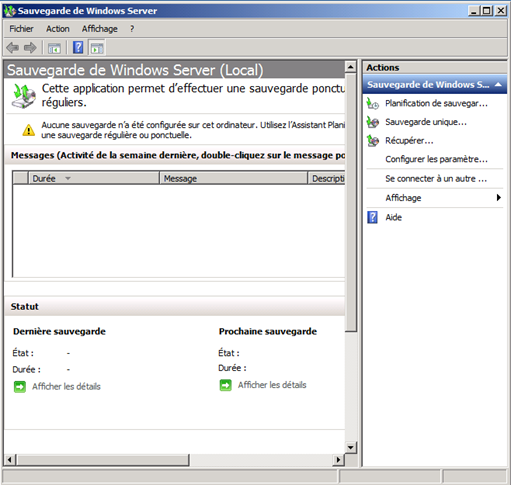Image resolution: width=511 pixels, height=485 pixels.
Task: Open help via the blue question mark toolbar icon
Action: [78, 48]
